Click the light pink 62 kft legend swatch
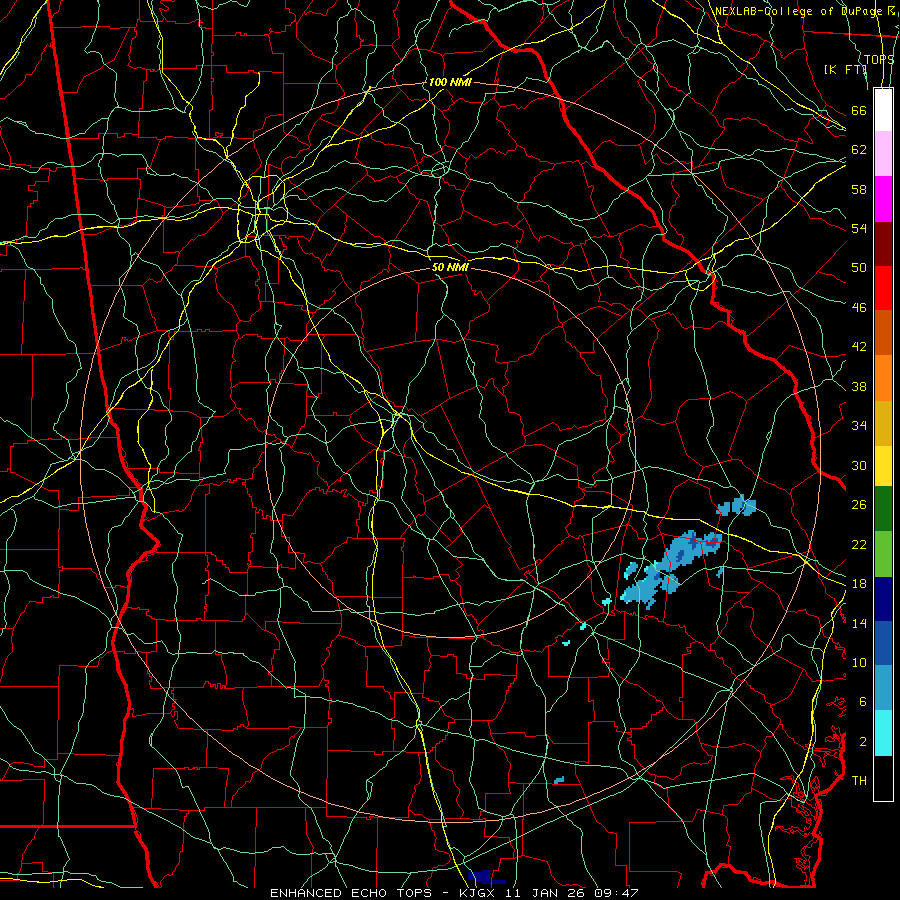 (883, 154)
